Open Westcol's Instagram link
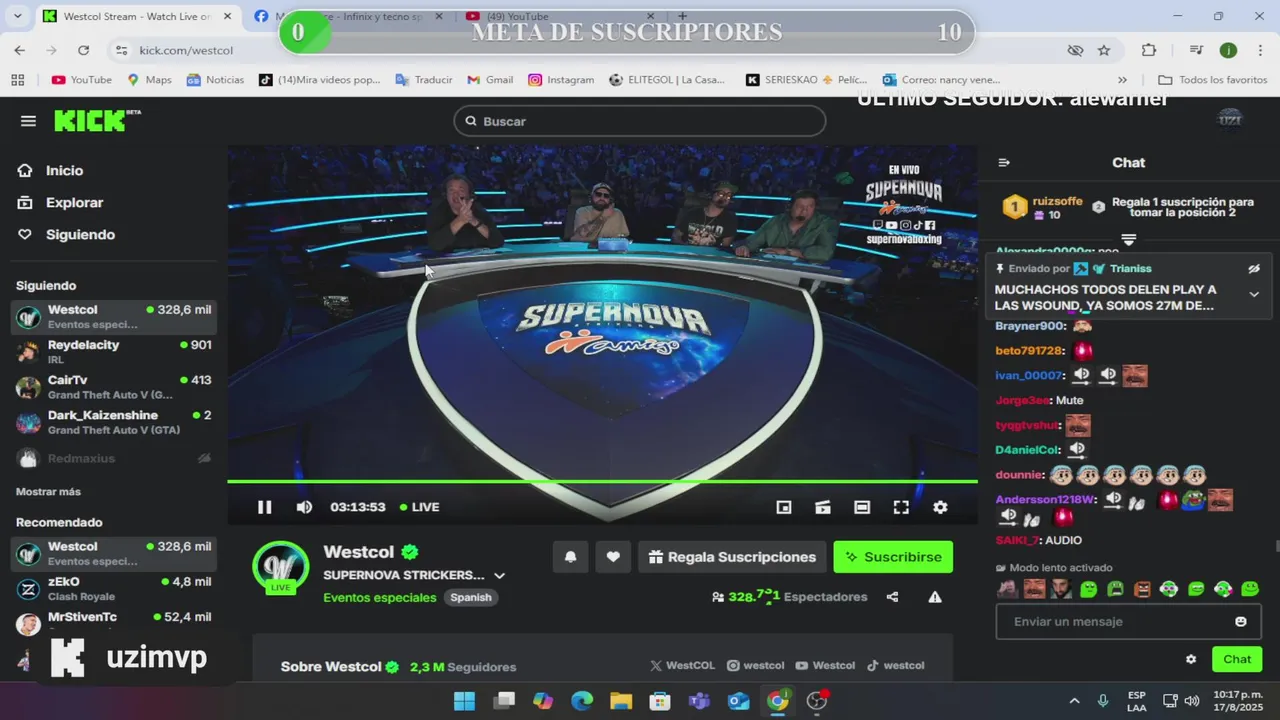This screenshot has height=720, width=1280. [x=755, y=665]
